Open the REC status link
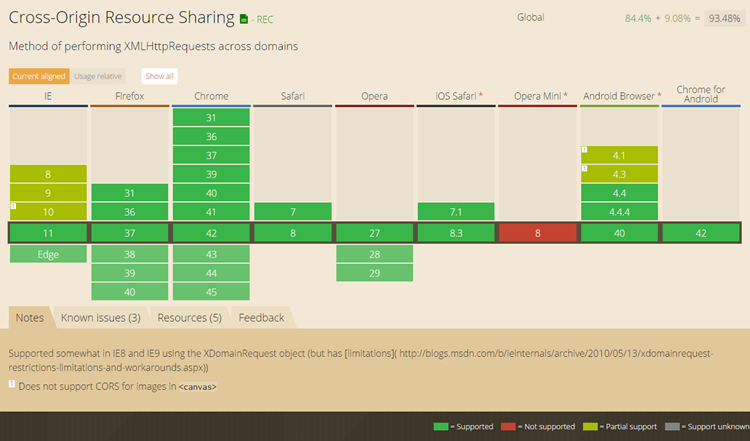750x441 pixels. [x=265, y=20]
